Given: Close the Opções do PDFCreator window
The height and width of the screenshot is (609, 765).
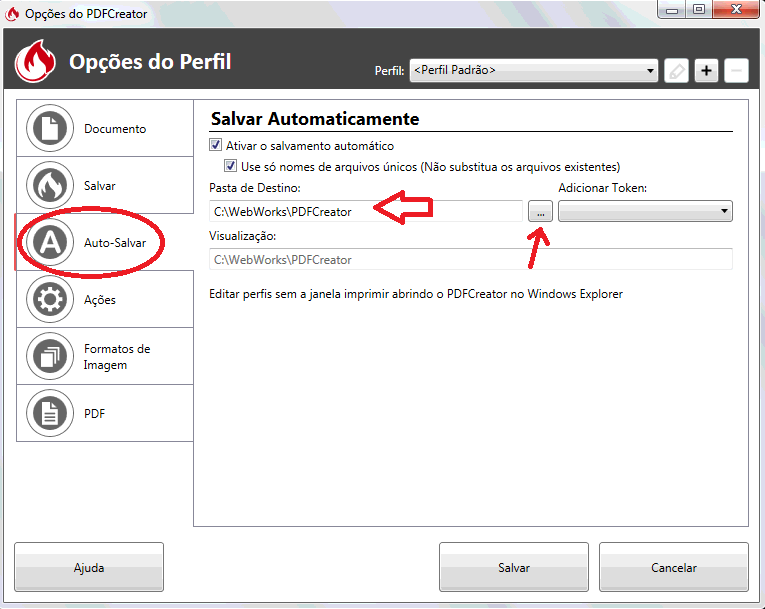Looking at the screenshot, I should pos(736,10).
